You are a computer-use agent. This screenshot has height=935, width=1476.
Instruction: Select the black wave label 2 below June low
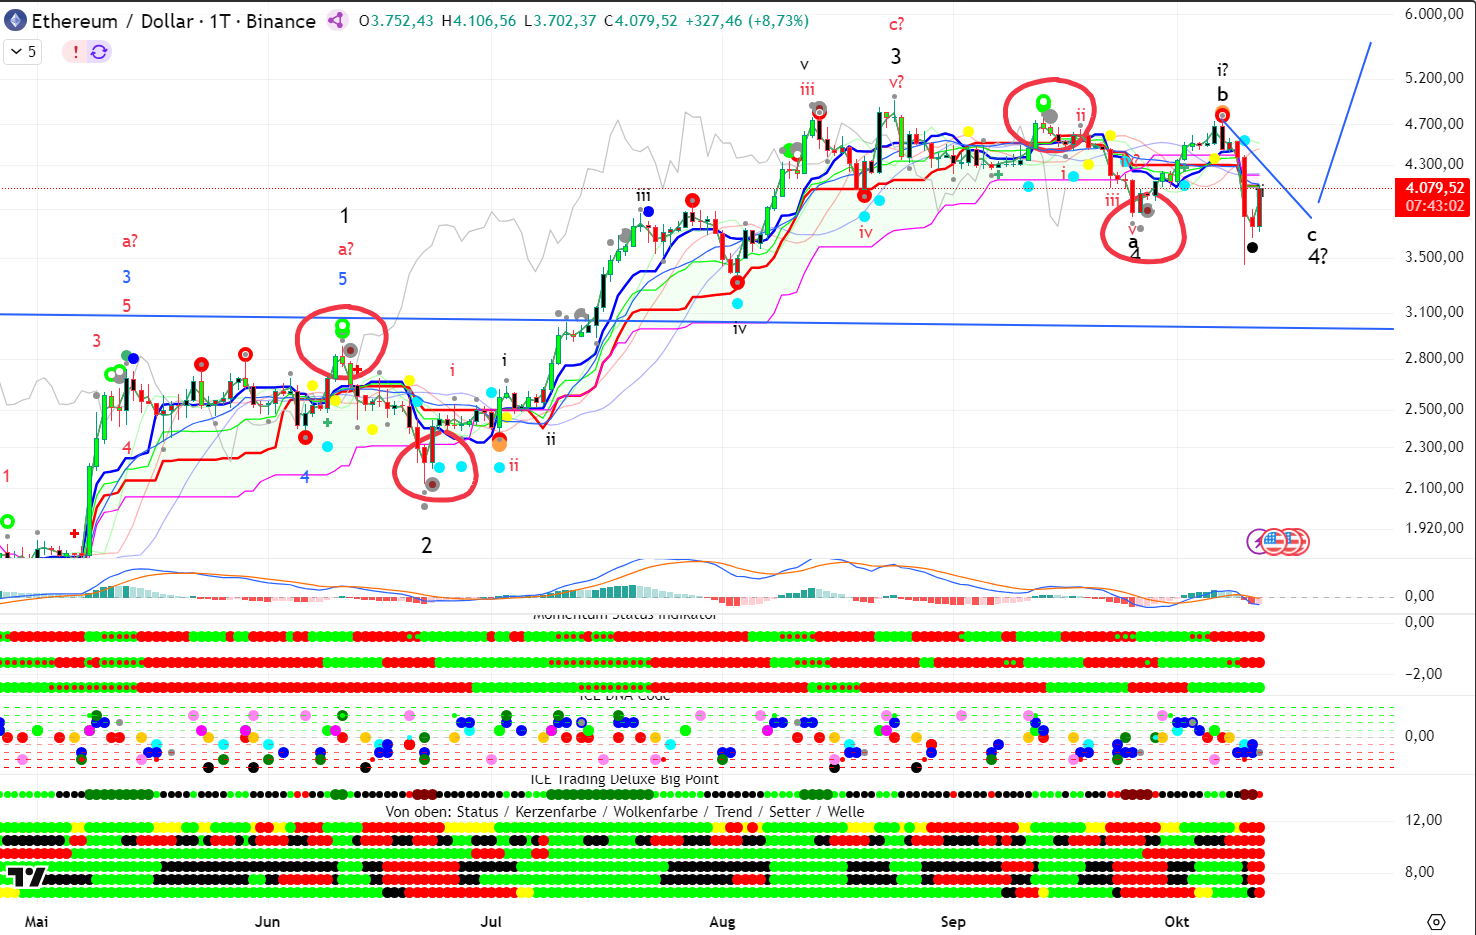(x=427, y=545)
